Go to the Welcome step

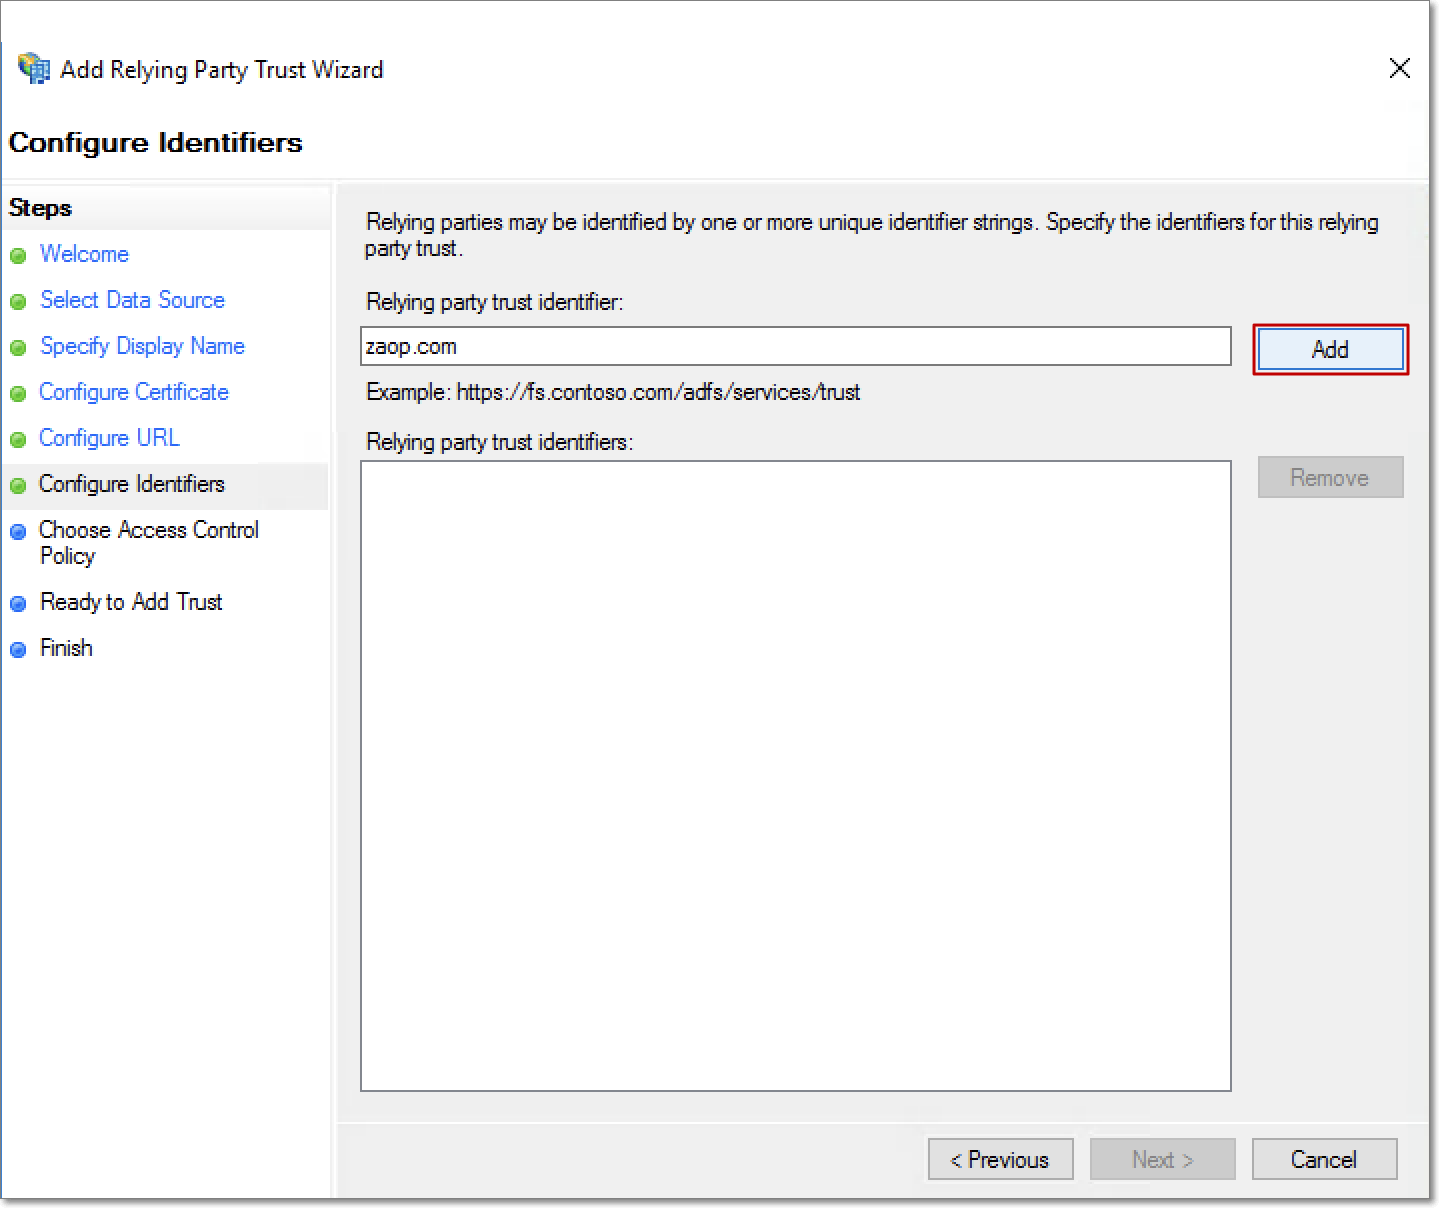pyautogui.click(x=84, y=254)
